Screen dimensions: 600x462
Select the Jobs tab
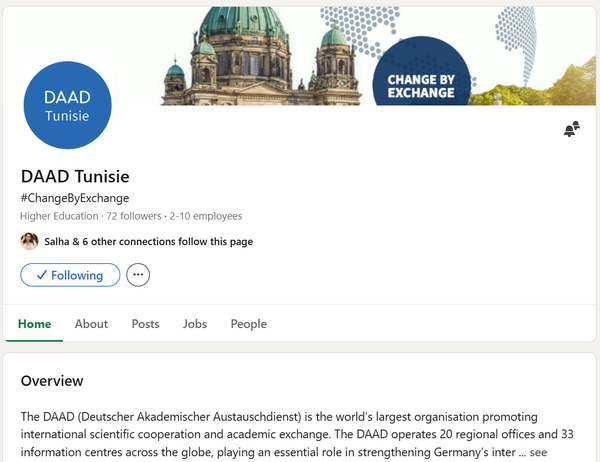195,324
